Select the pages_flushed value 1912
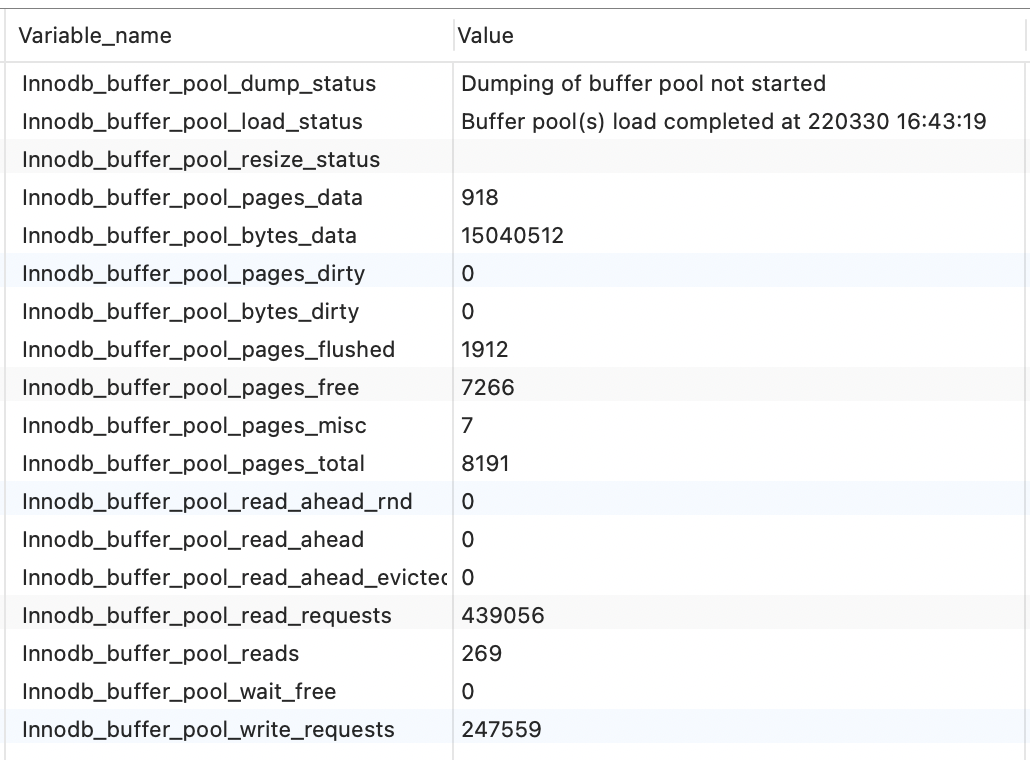 coord(485,350)
